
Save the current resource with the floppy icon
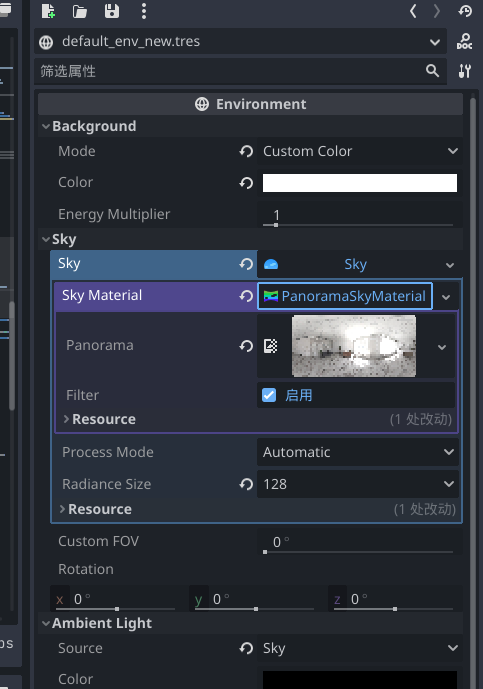click(x=112, y=11)
